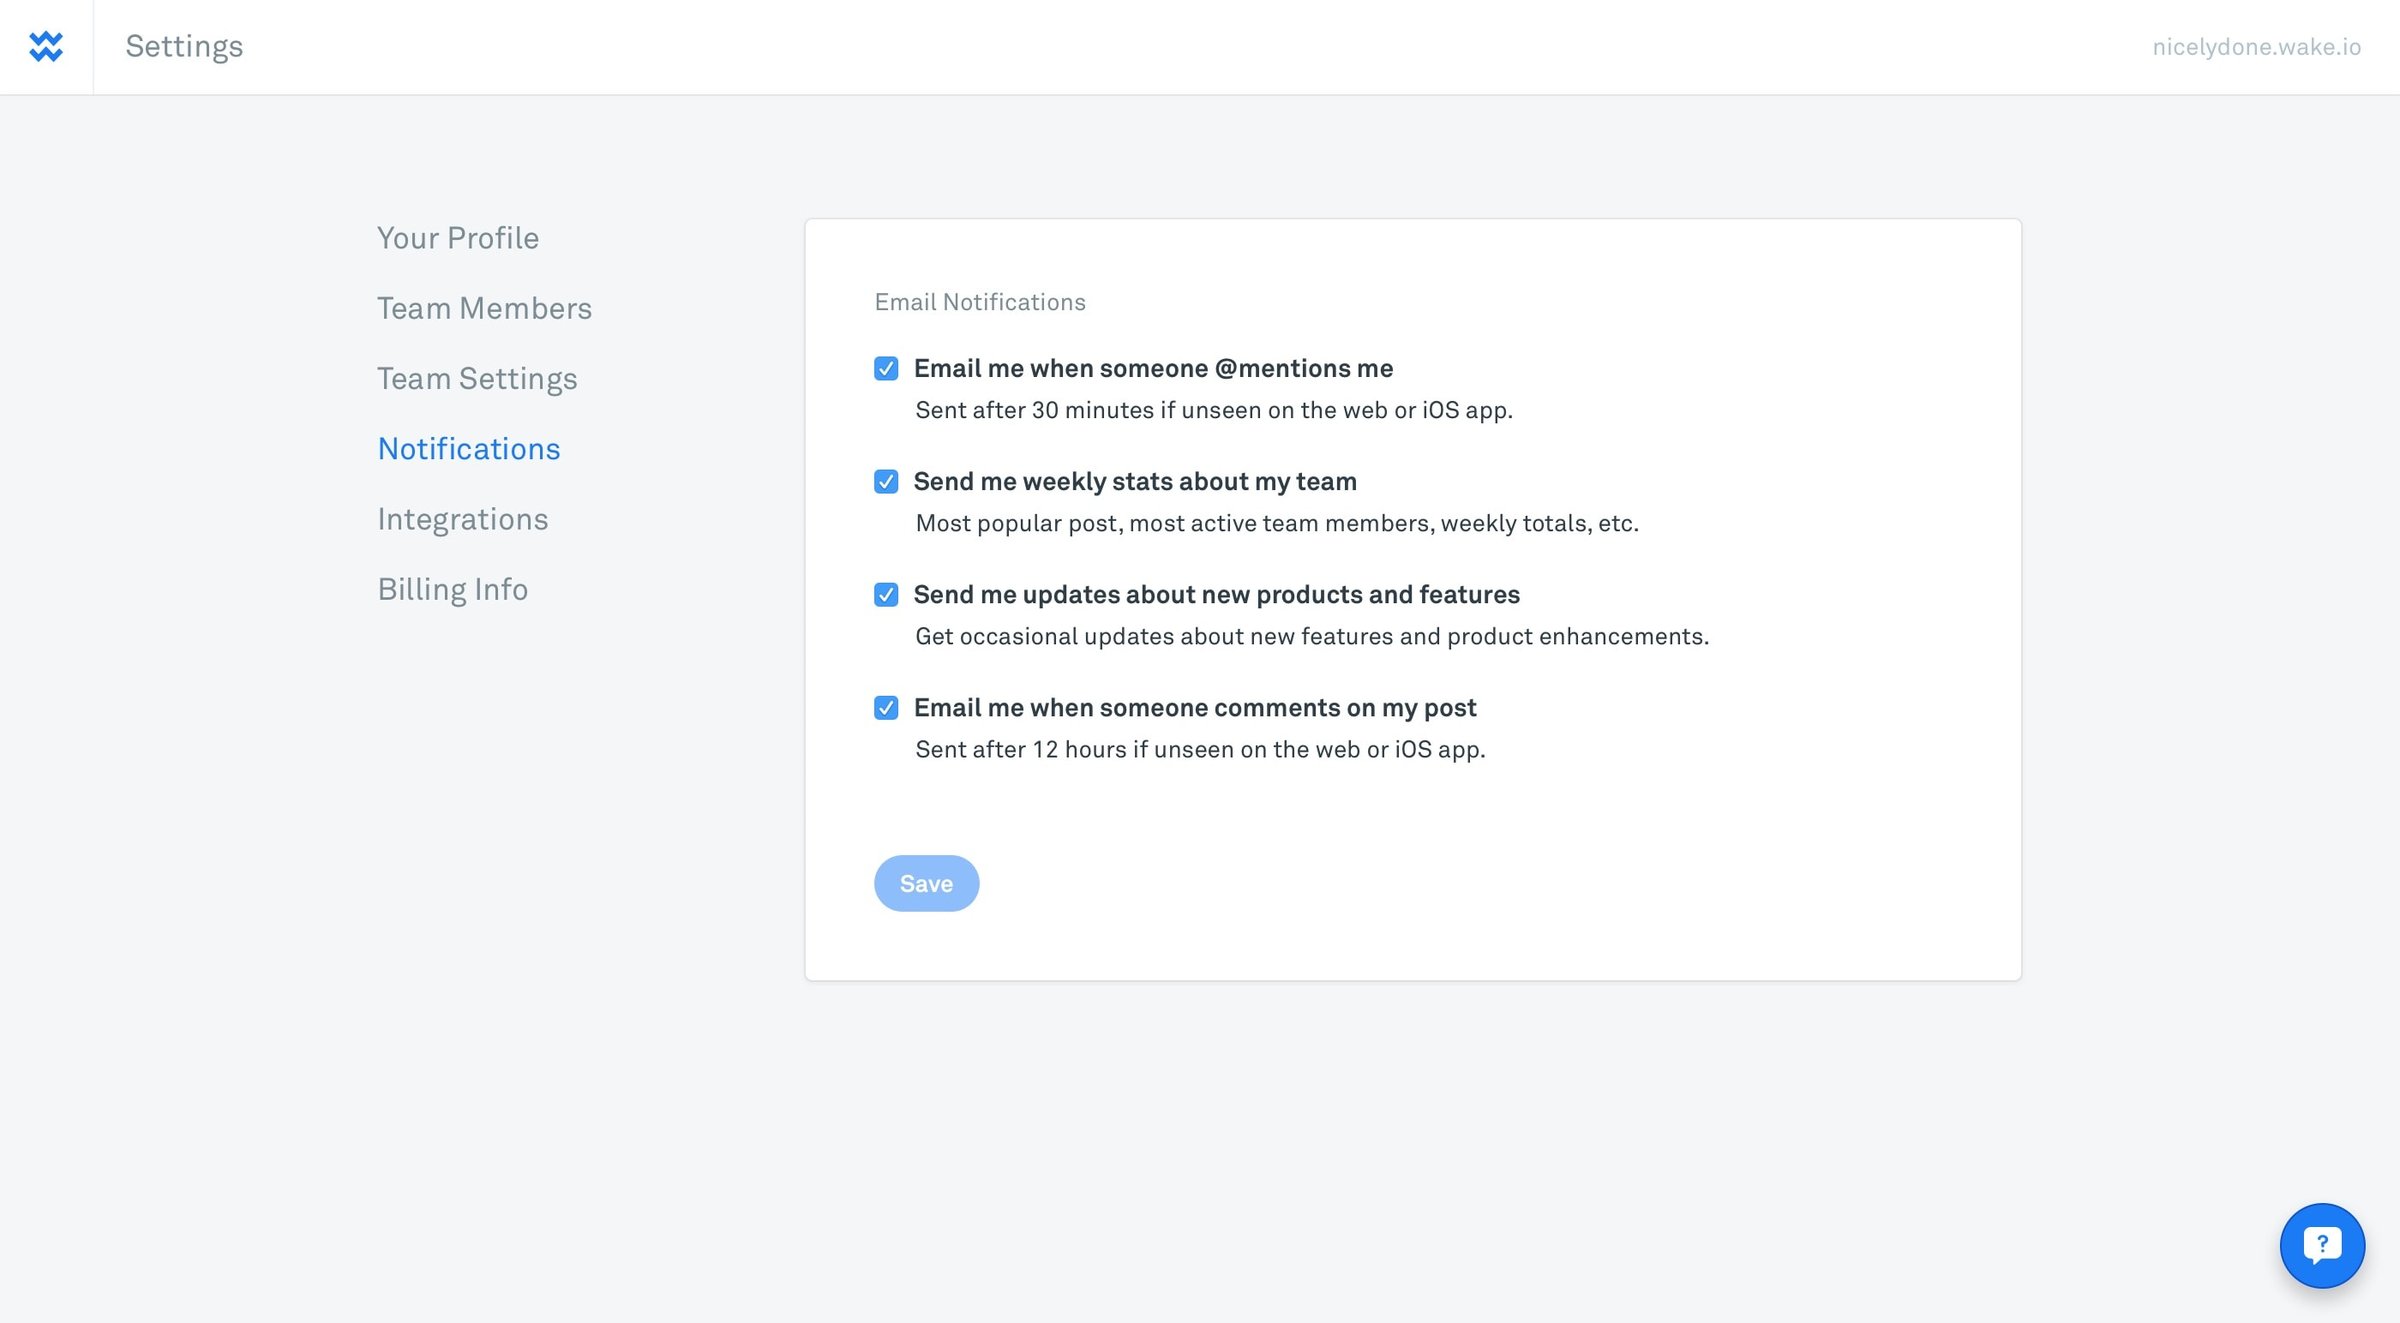Viewport: 2400px width, 1323px height.
Task: Open Billing Info page
Action: pyautogui.click(x=453, y=590)
